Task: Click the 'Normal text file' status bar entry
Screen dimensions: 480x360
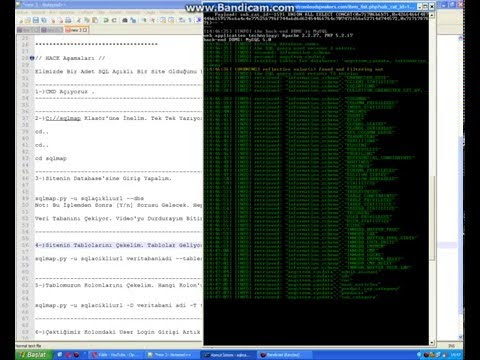Action: 28,346
